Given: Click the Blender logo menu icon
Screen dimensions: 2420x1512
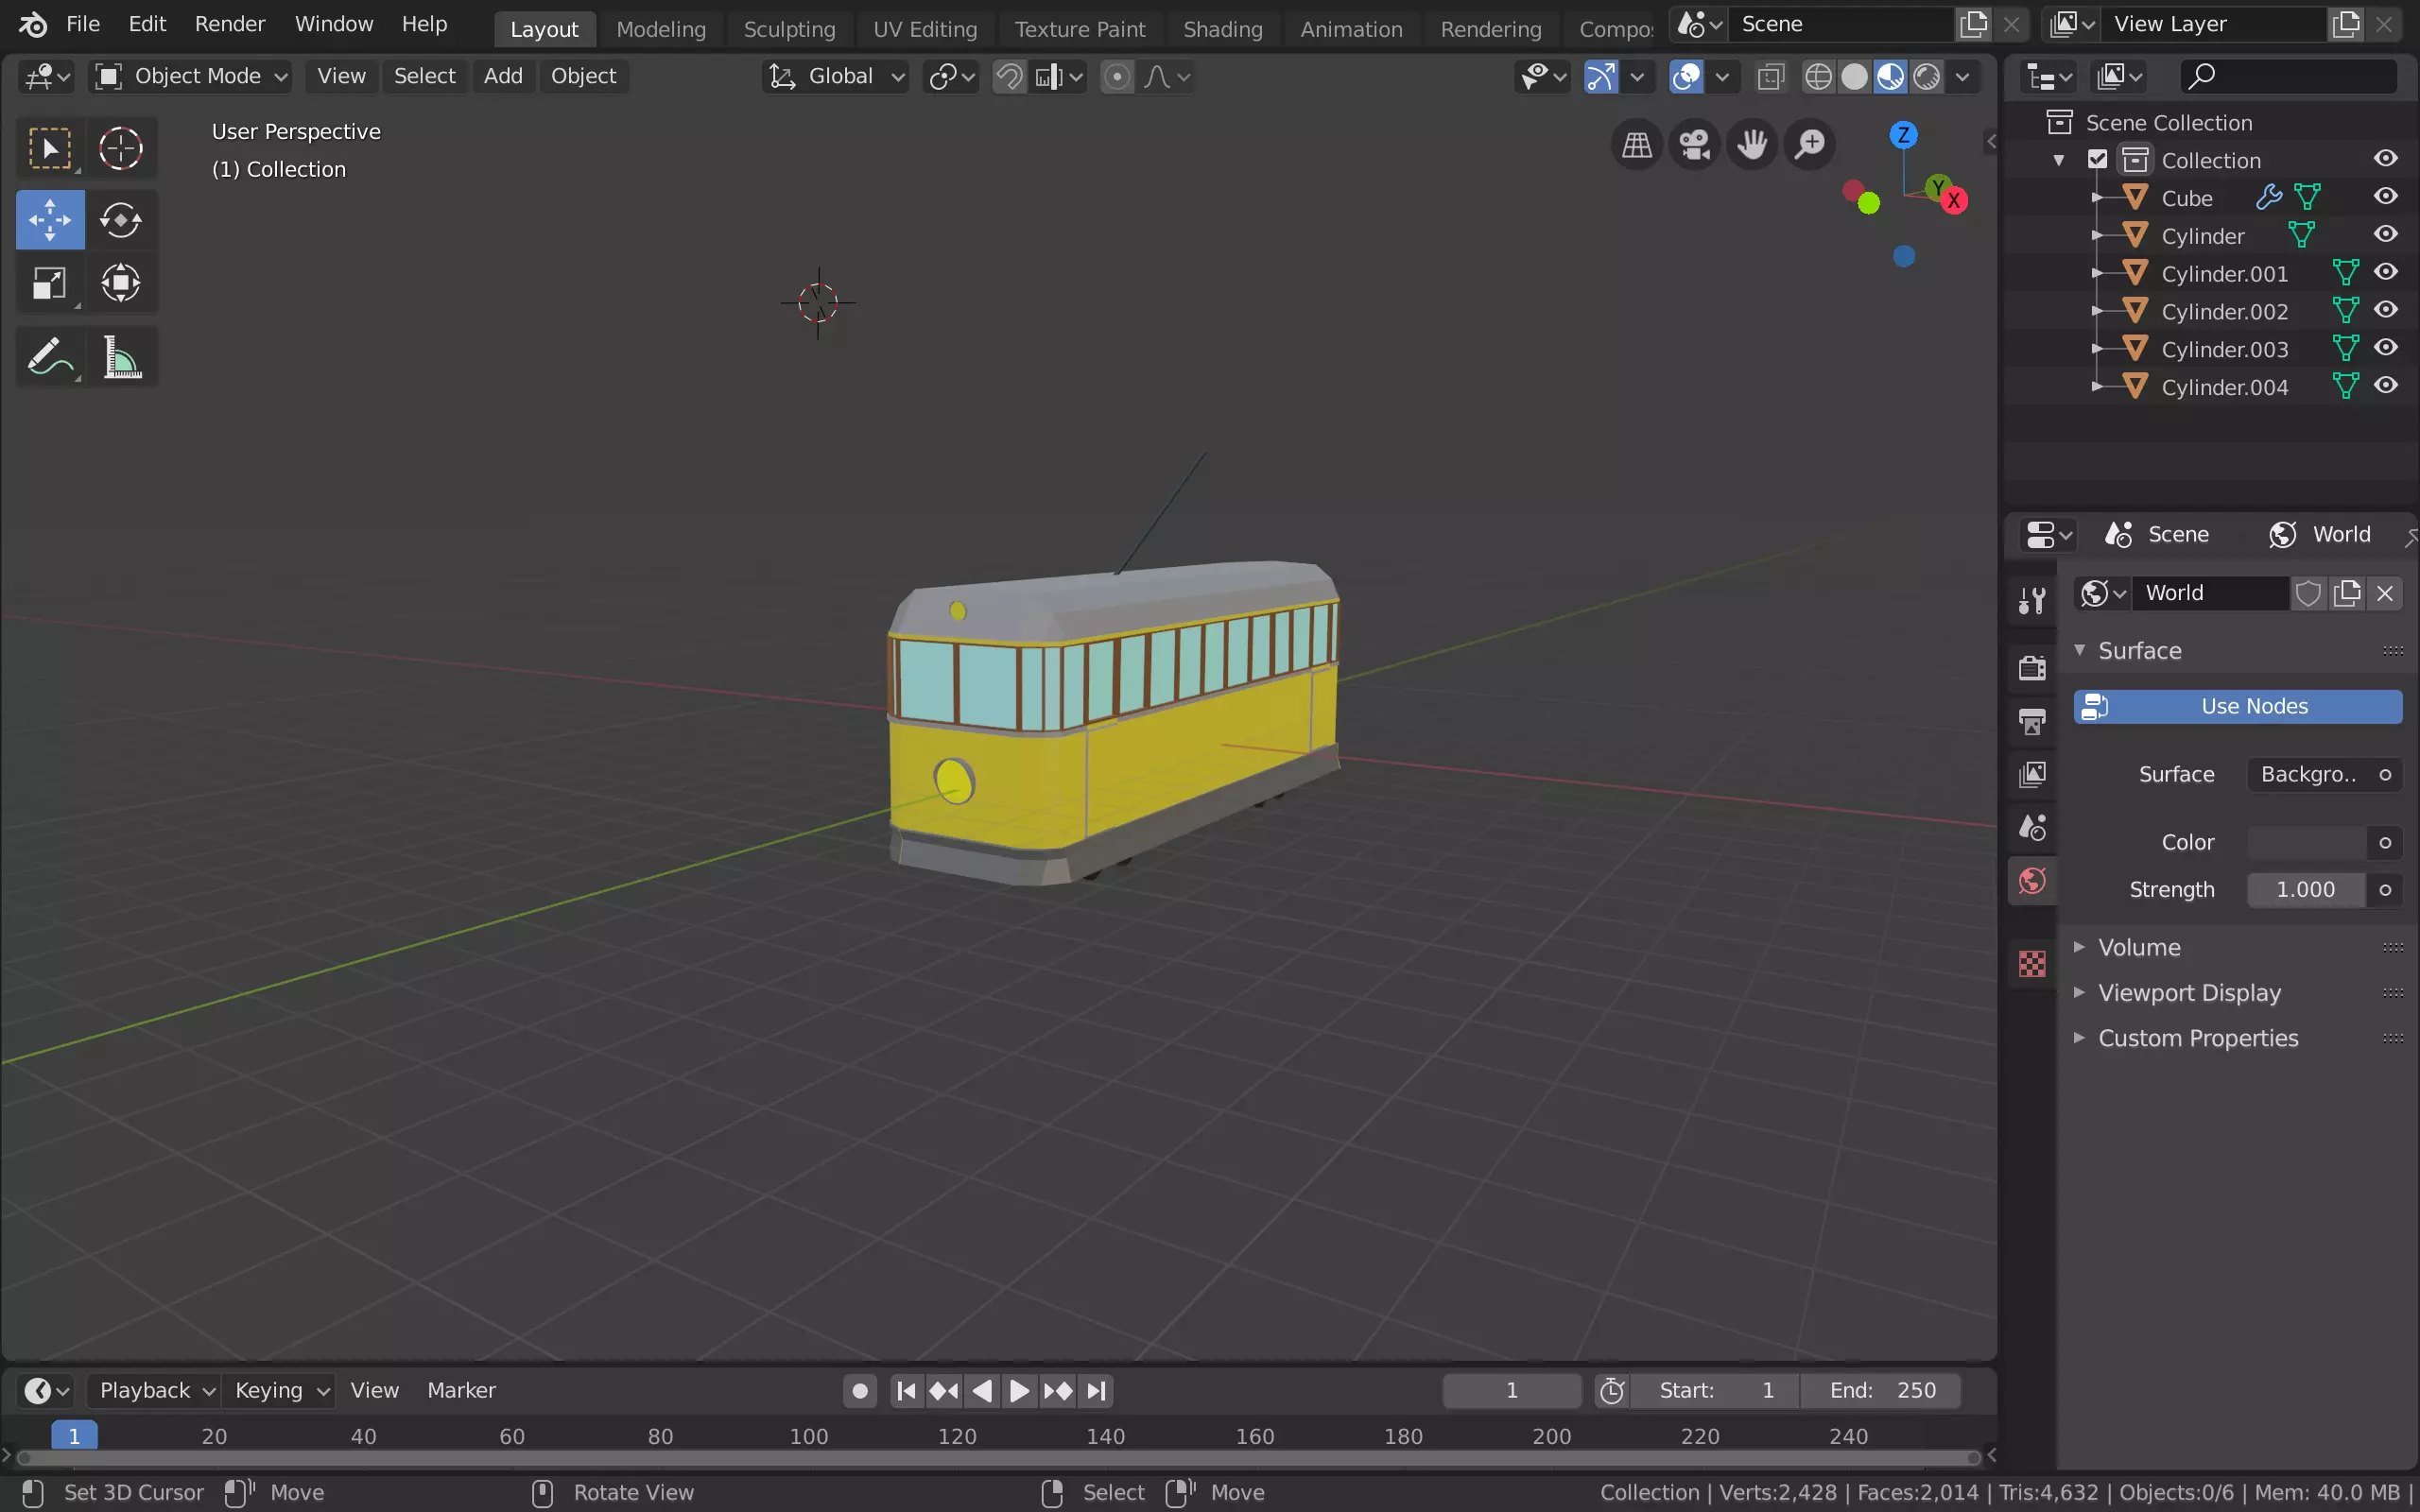Looking at the screenshot, I should click(x=32, y=24).
